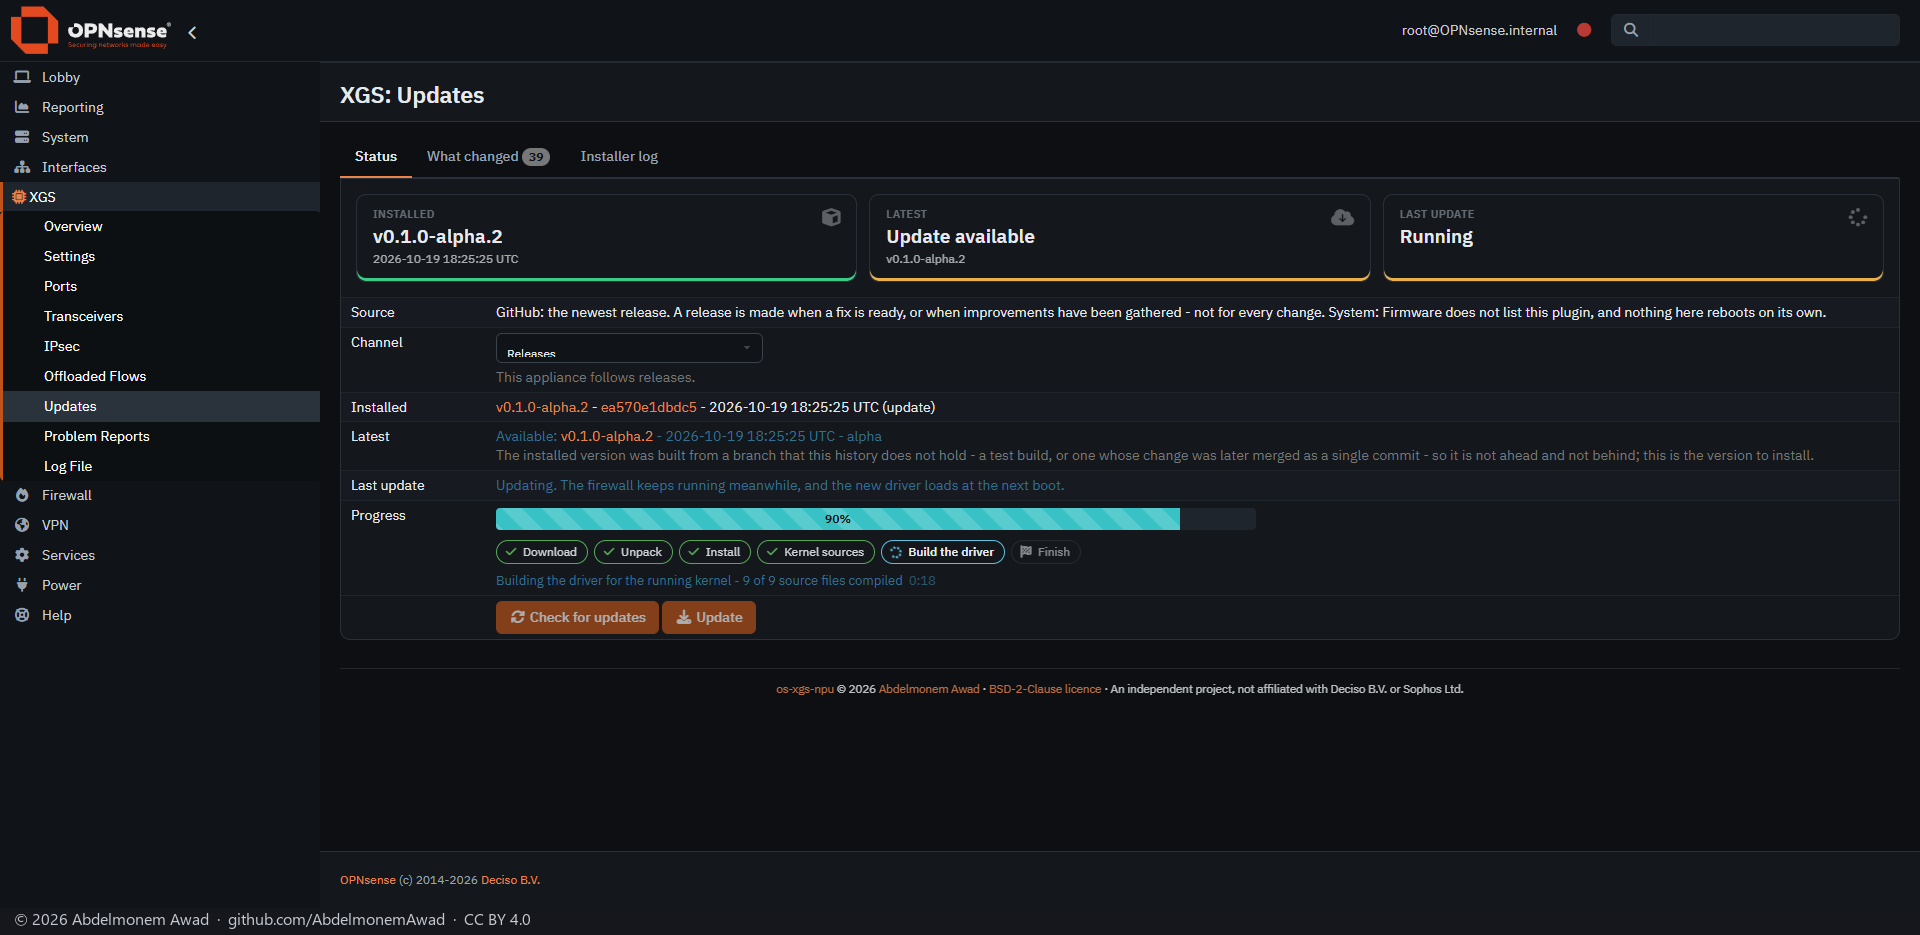Open the BSD-2-Clause licence link
Viewport: 1920px width, 935px height.
click(x=1045, y=689)
